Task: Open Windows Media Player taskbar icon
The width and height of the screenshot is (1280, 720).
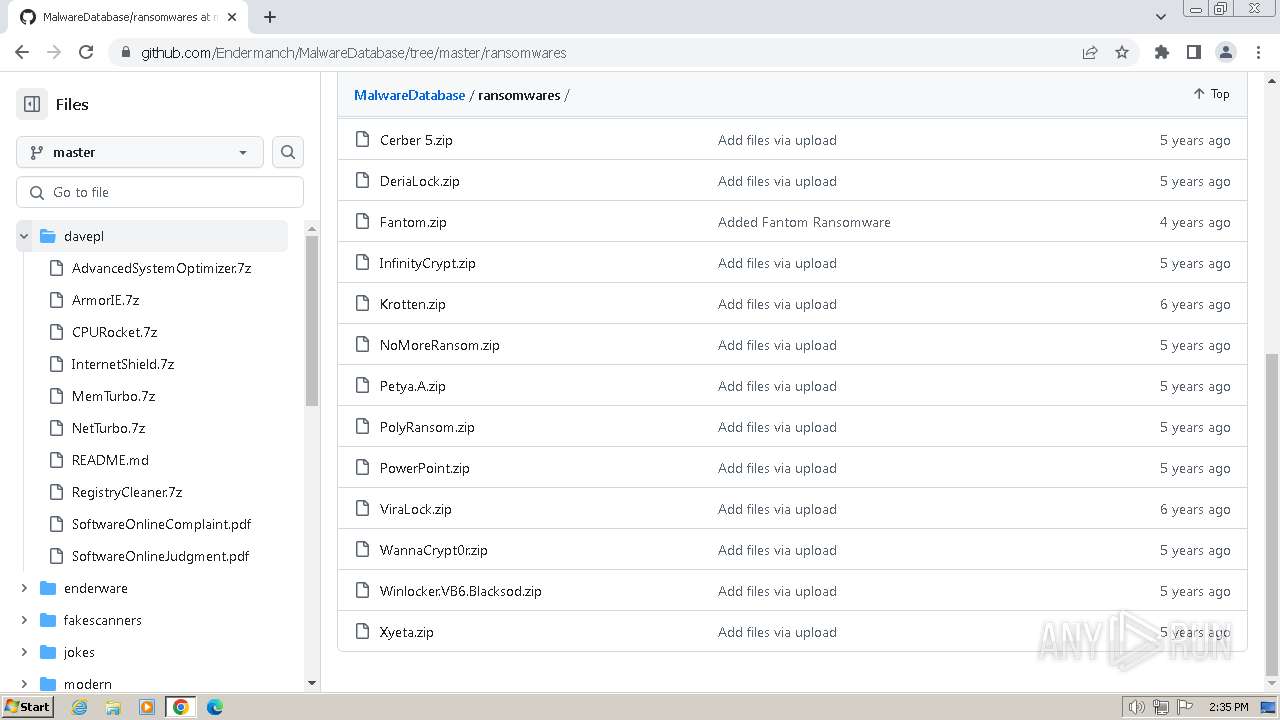Action: coord(147,707)
